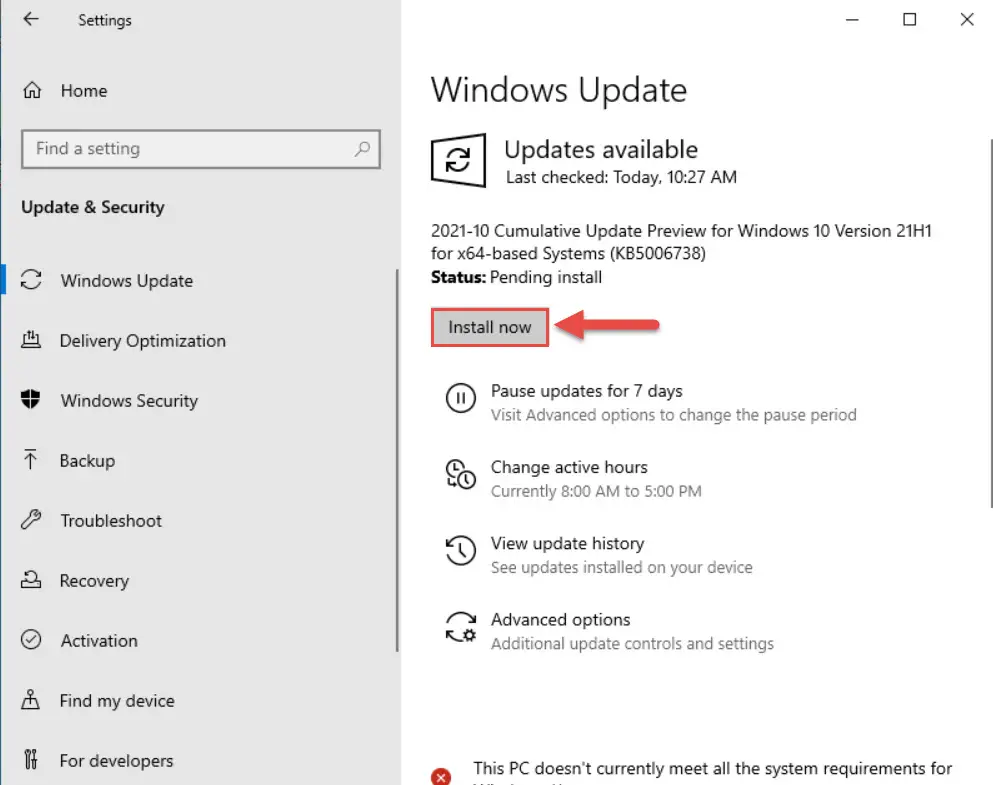Click the red error X icon
Screen dimensions: 993x785
[441, 777]
